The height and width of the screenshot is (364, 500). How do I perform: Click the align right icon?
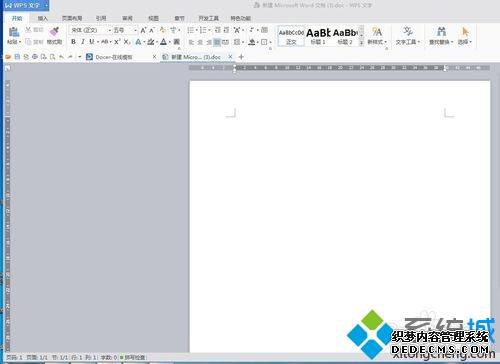click(x=208, y=42)
